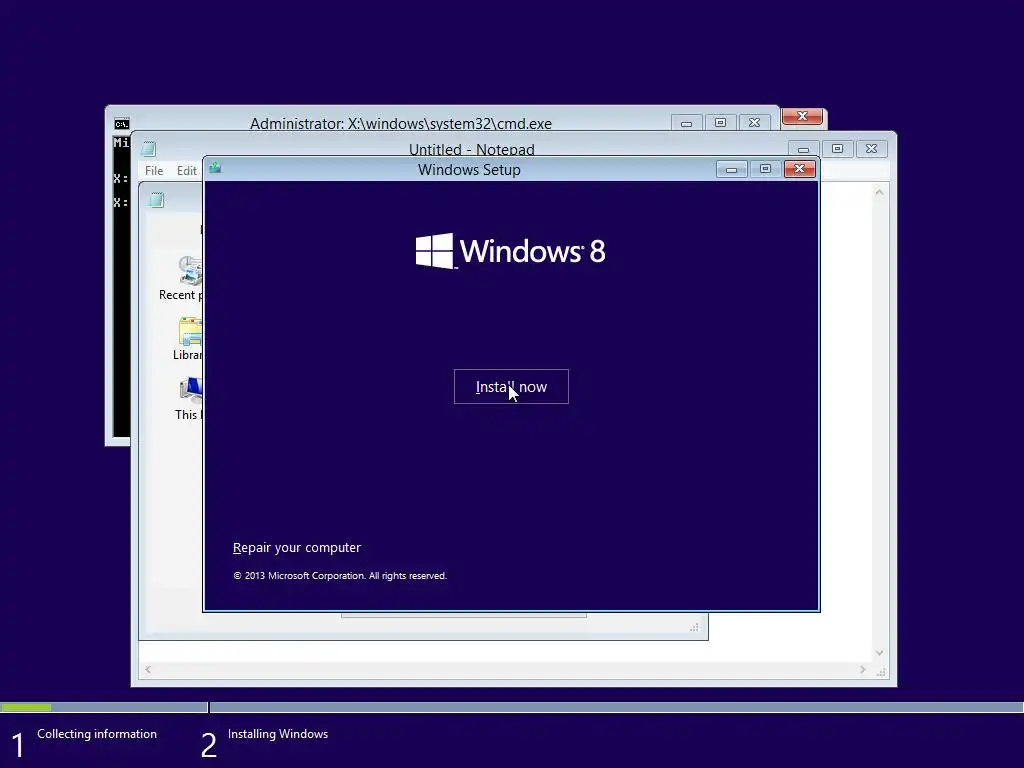Click the Notepad file dialog title icon

156,200
